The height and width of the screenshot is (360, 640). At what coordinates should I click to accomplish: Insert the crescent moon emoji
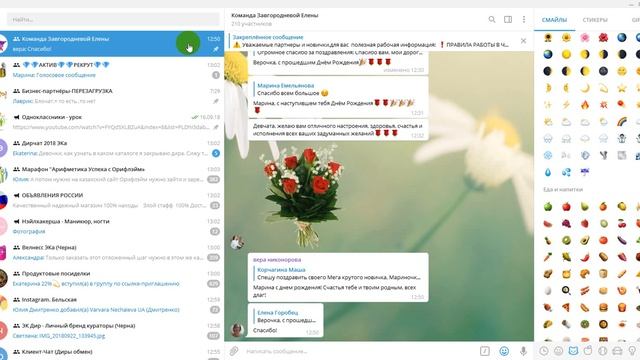[585, 88]
